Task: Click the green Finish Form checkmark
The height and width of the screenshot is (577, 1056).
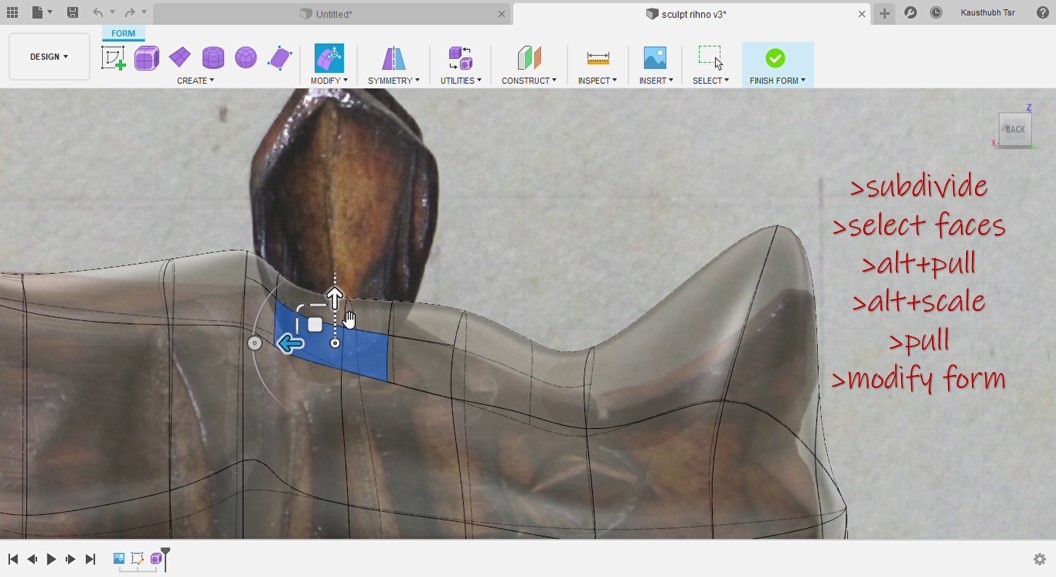Action: [775, 59]
